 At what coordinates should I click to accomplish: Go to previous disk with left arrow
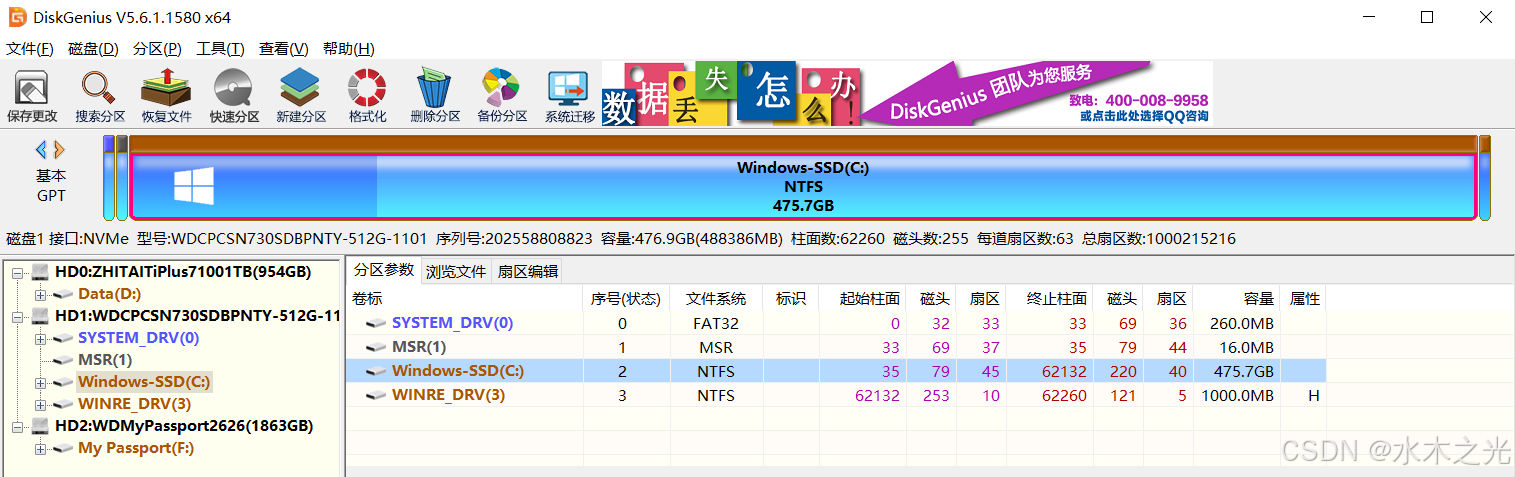pyautogui.click(x=41, y=150)
